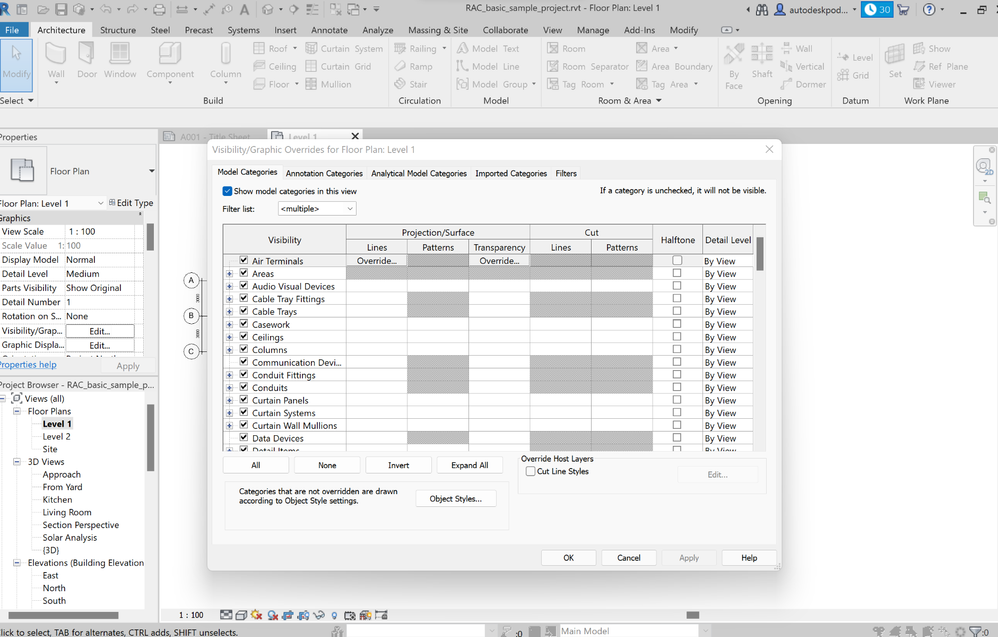Screen dimensions: 998x637
Task: Expand the Cable Trays category
Action: coord(229,312)
